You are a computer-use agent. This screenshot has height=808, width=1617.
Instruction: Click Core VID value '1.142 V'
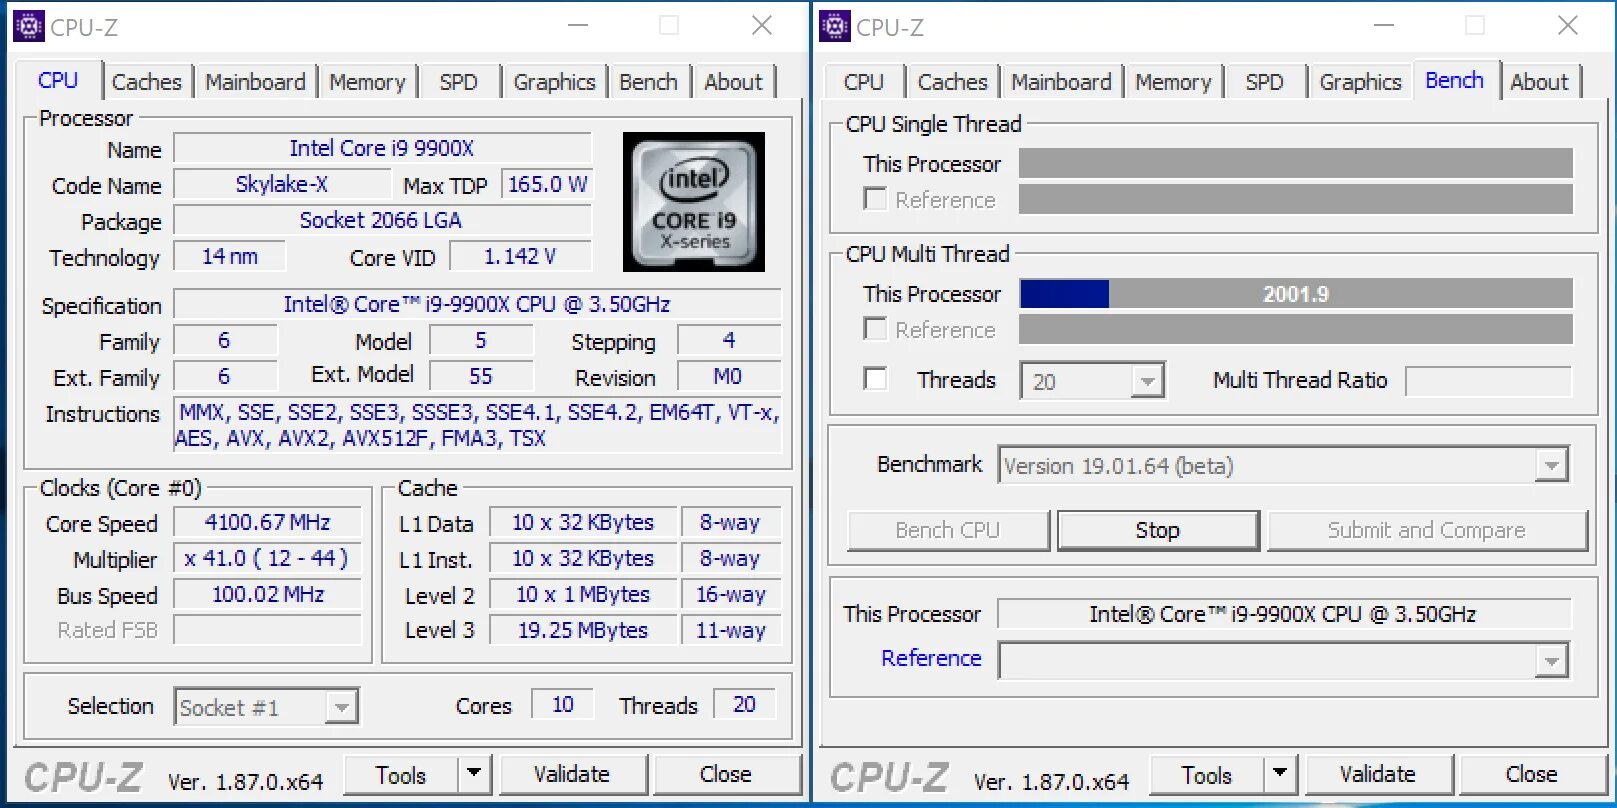520,256
